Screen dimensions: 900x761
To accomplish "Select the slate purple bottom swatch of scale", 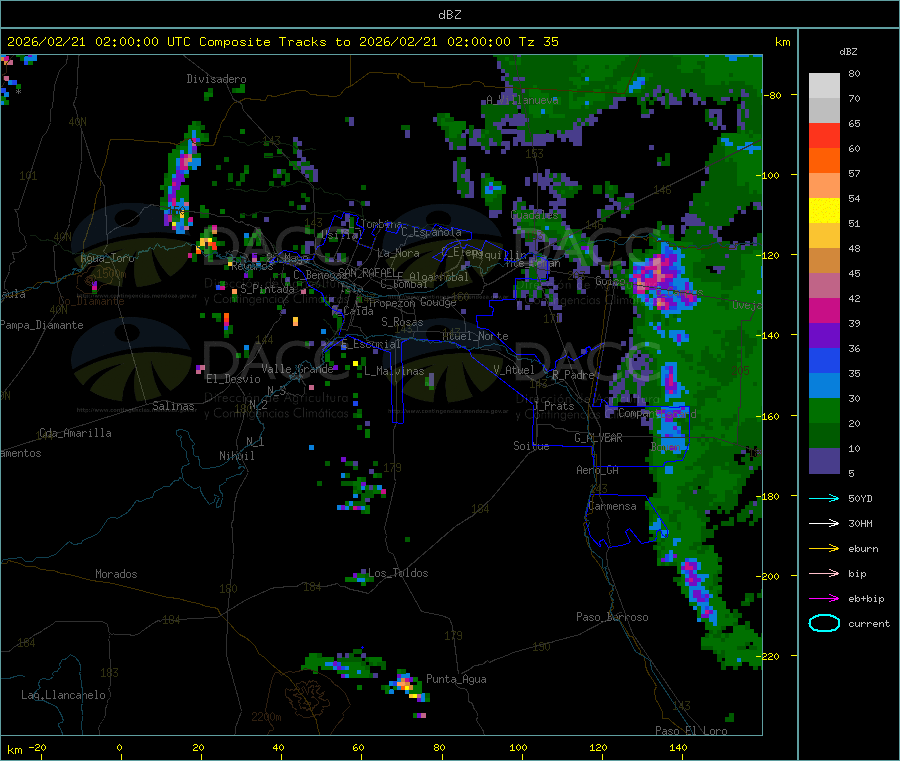I will (x=824, y=461).
